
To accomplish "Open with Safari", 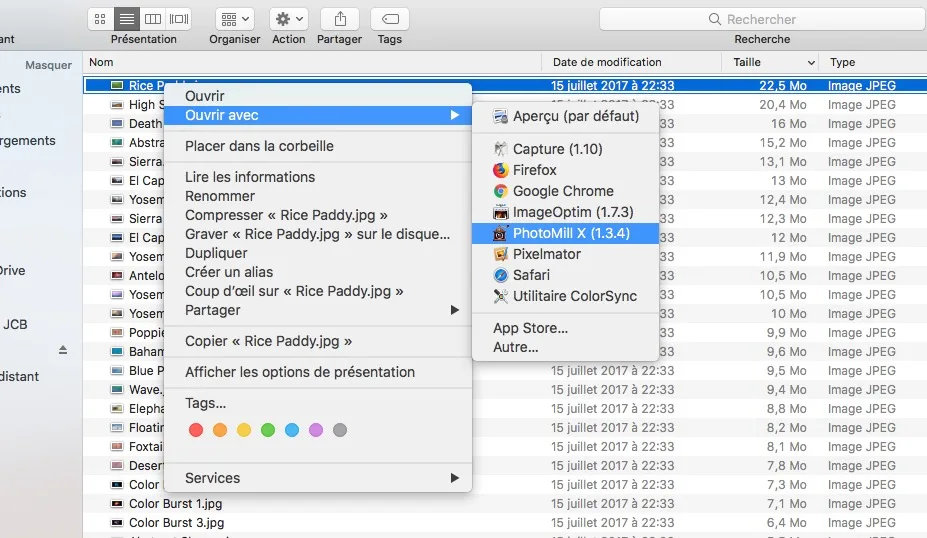I will pyautogui.click(x=566, y=275).
